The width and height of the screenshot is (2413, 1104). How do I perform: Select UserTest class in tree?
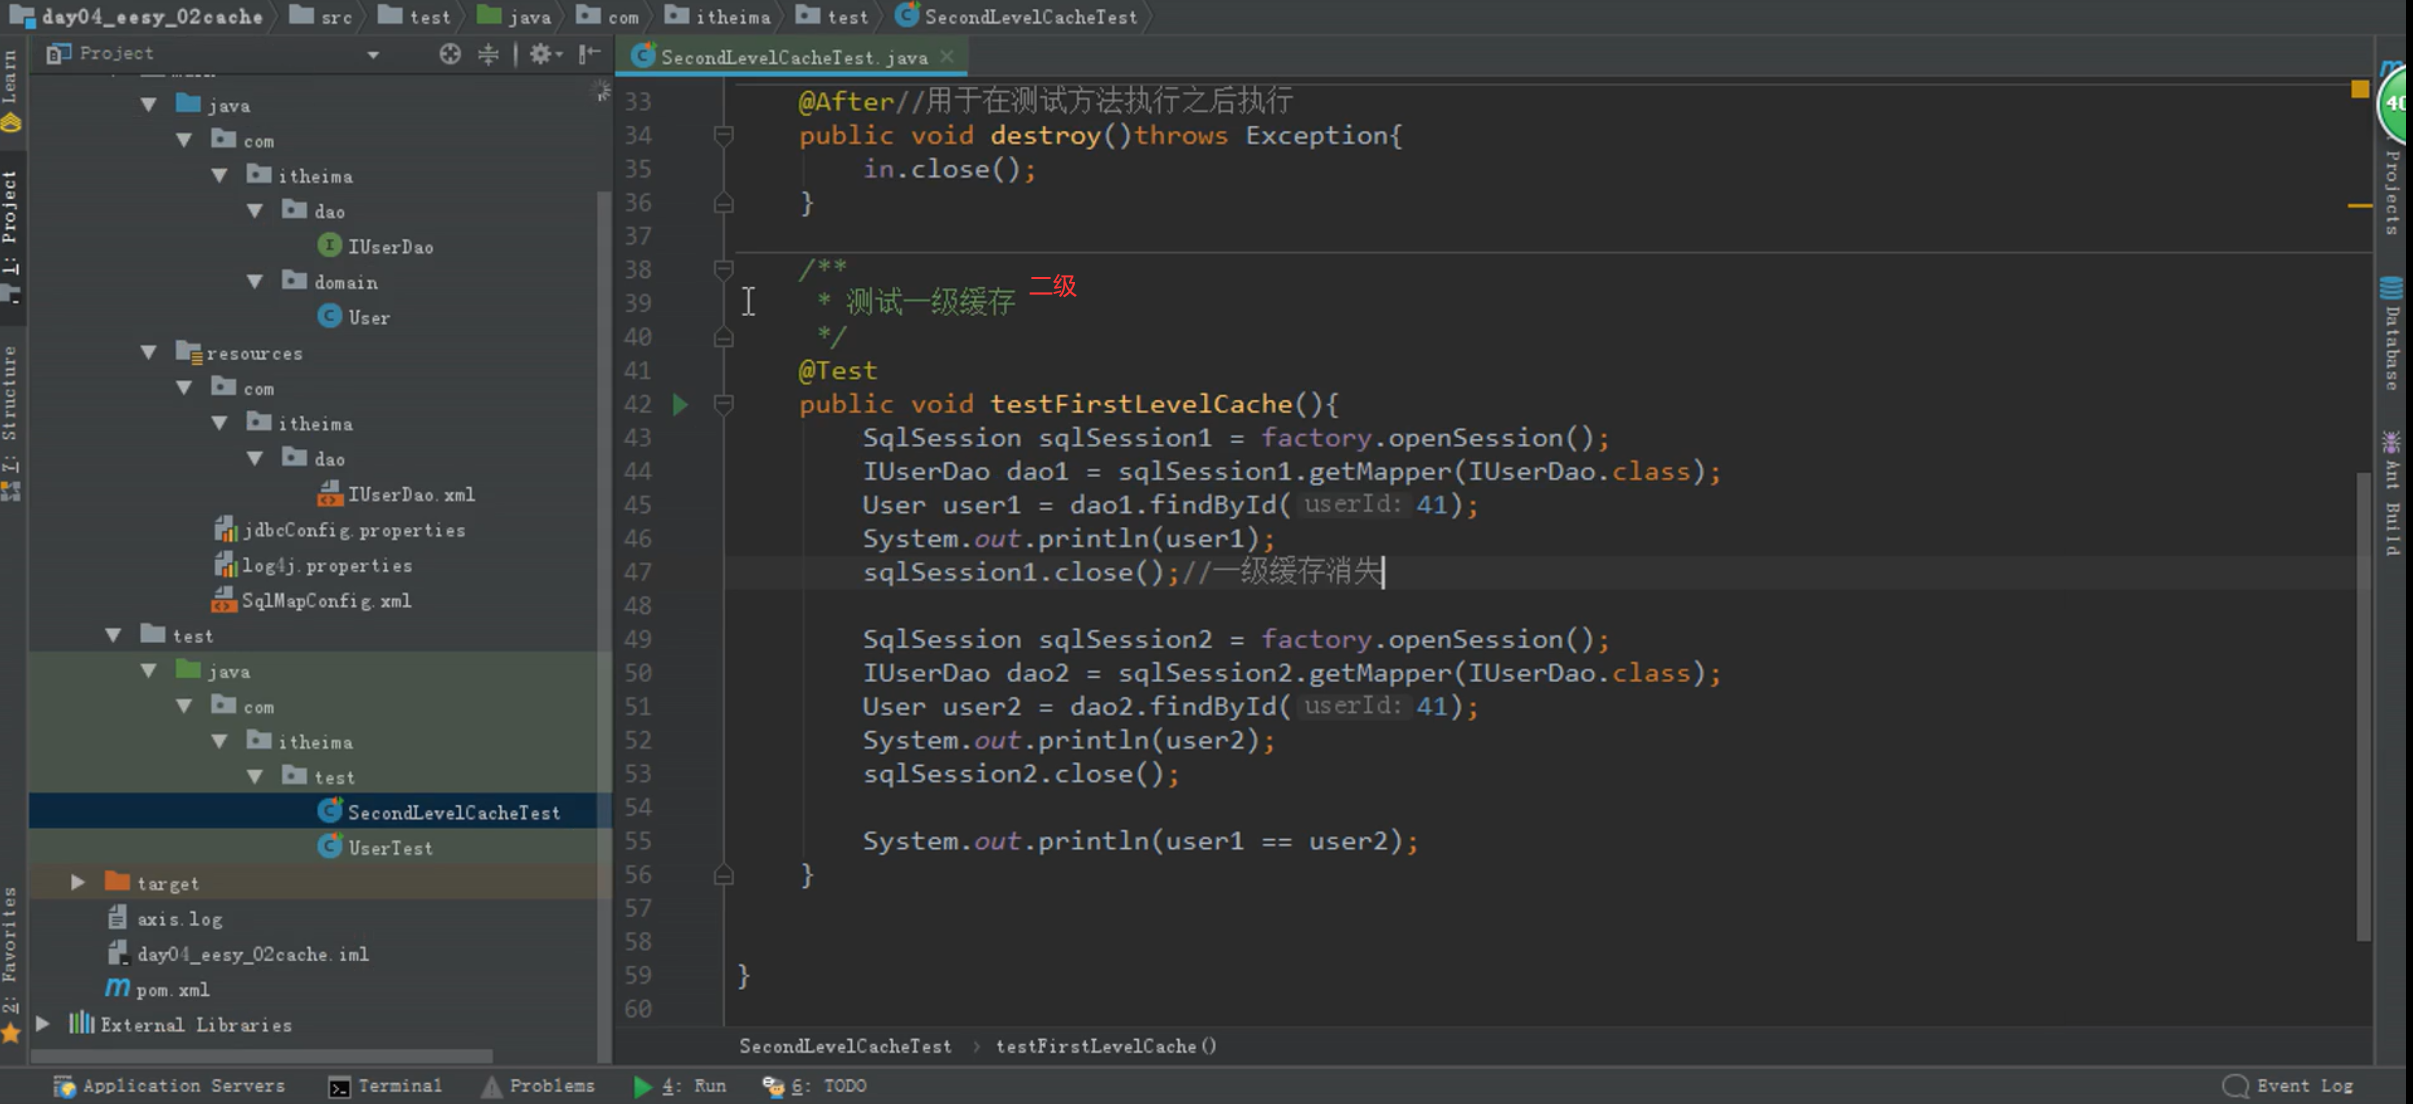coord(390,848)
